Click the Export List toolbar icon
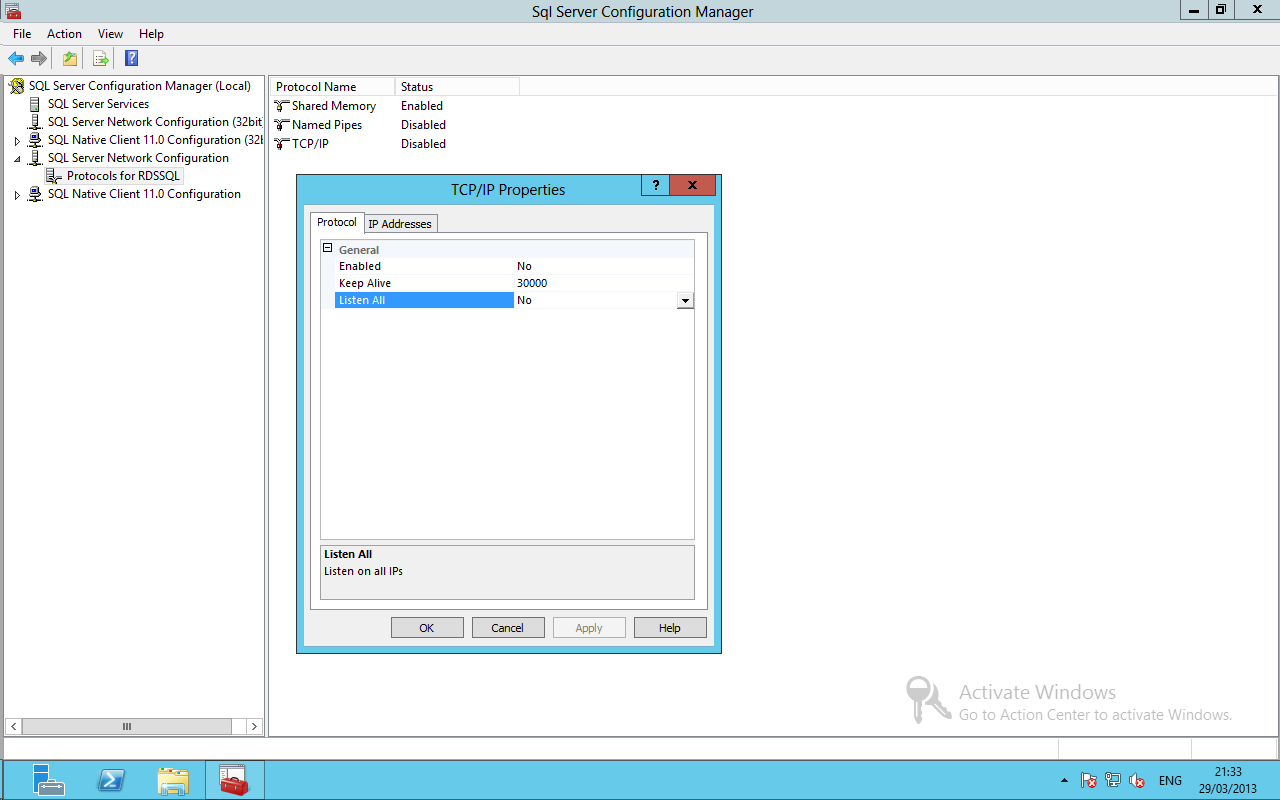Viewport: 1280px width, 800px height. coord(100,58)
